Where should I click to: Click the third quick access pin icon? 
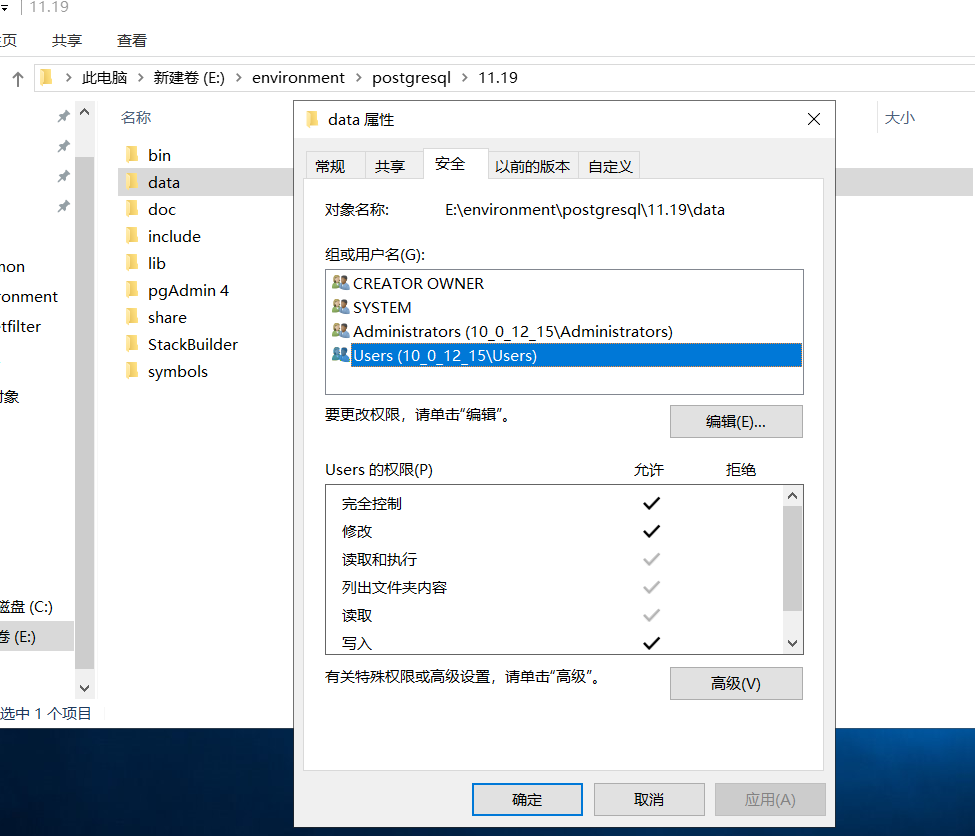[x=63, y=176]
